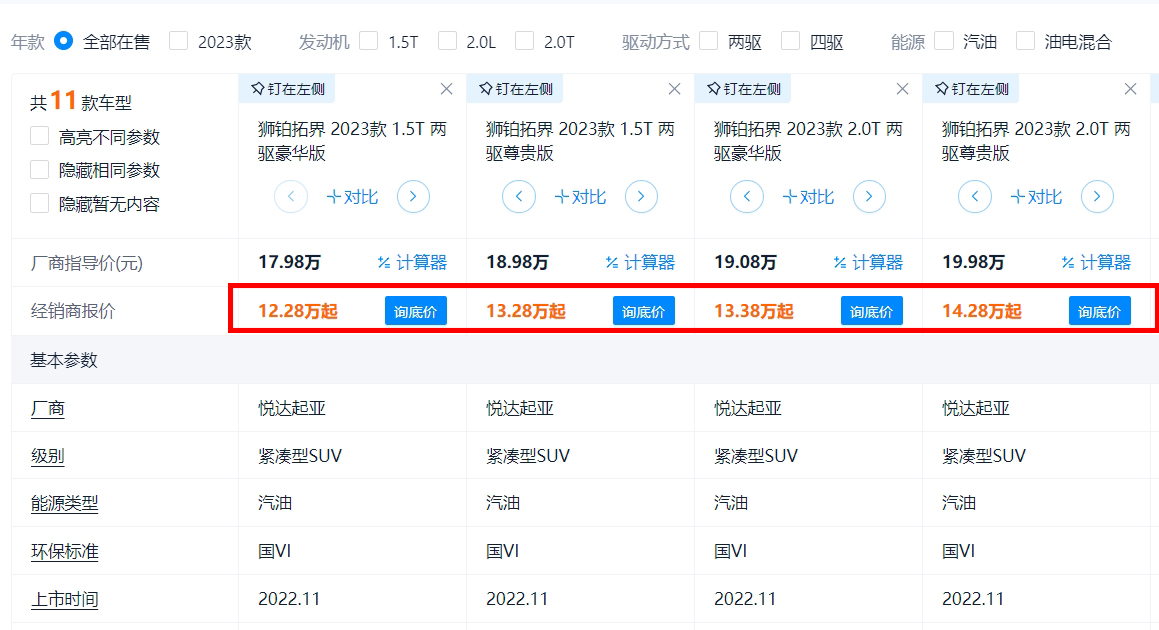Go to previous model in 1.5T 两驱豪华版 column

click(290, 197)
